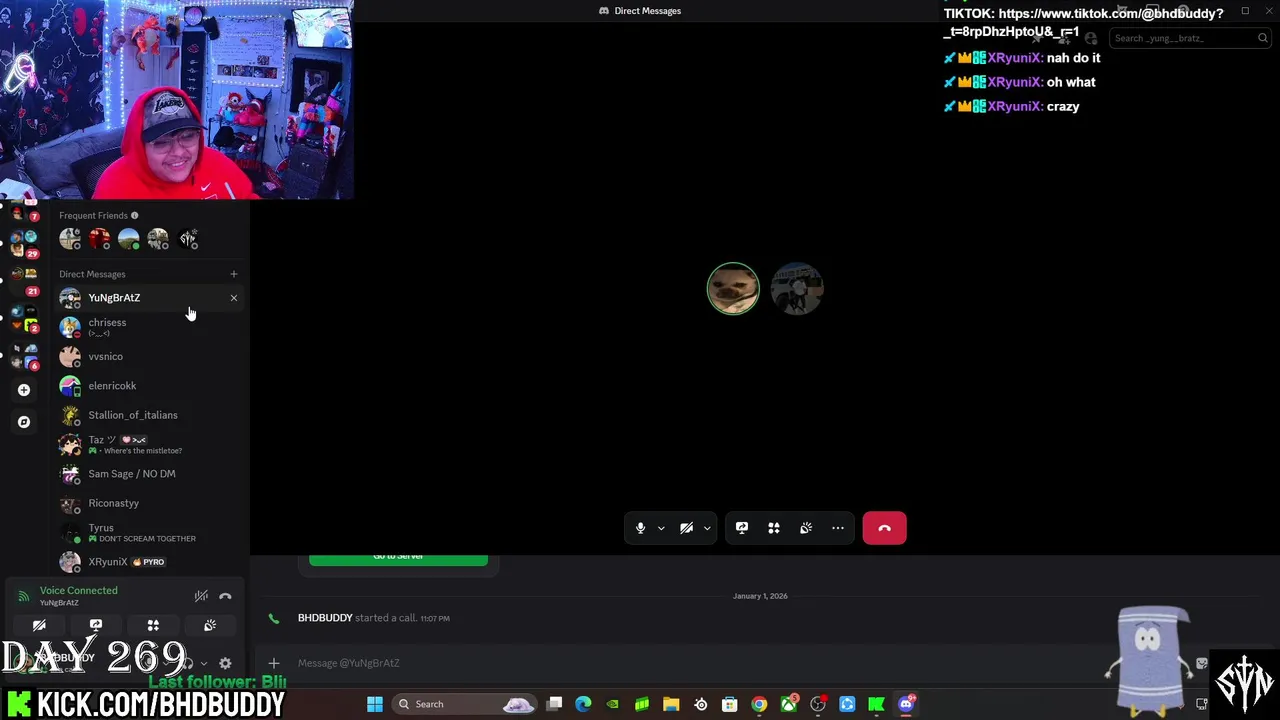Open Discord from the taskbar
The image size is (1280, 720).
pyautogui.click(x=906, y=704)
